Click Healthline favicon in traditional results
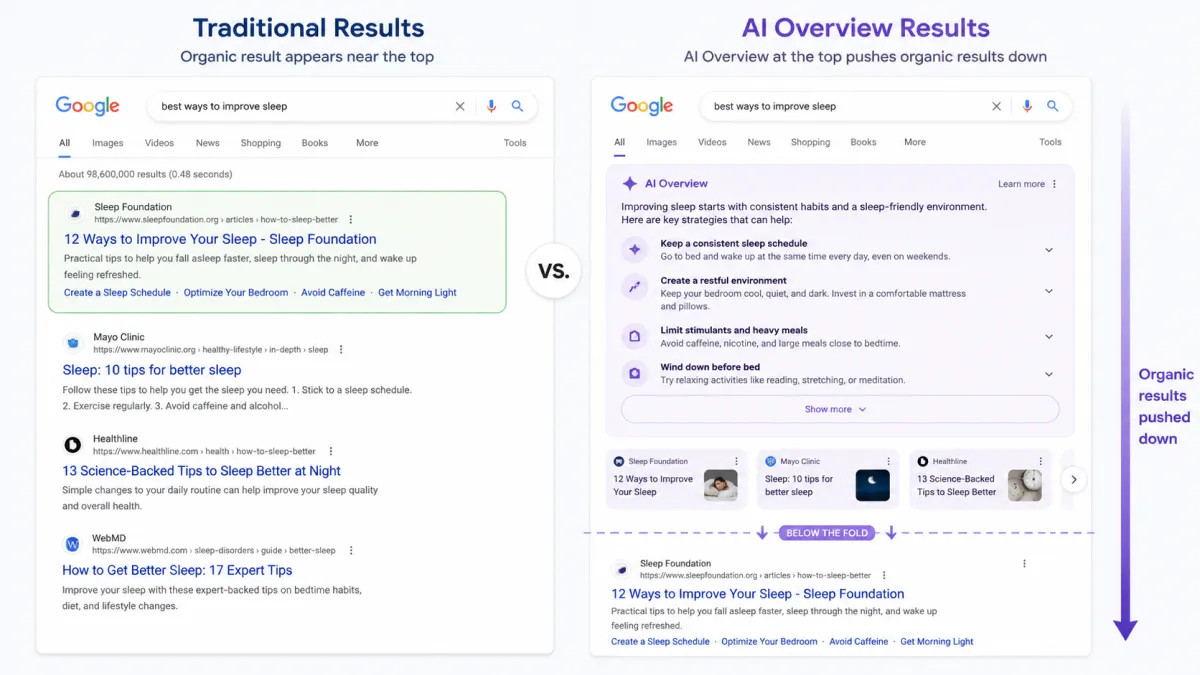The image size is (1200, 675). (x=73, y=445)
